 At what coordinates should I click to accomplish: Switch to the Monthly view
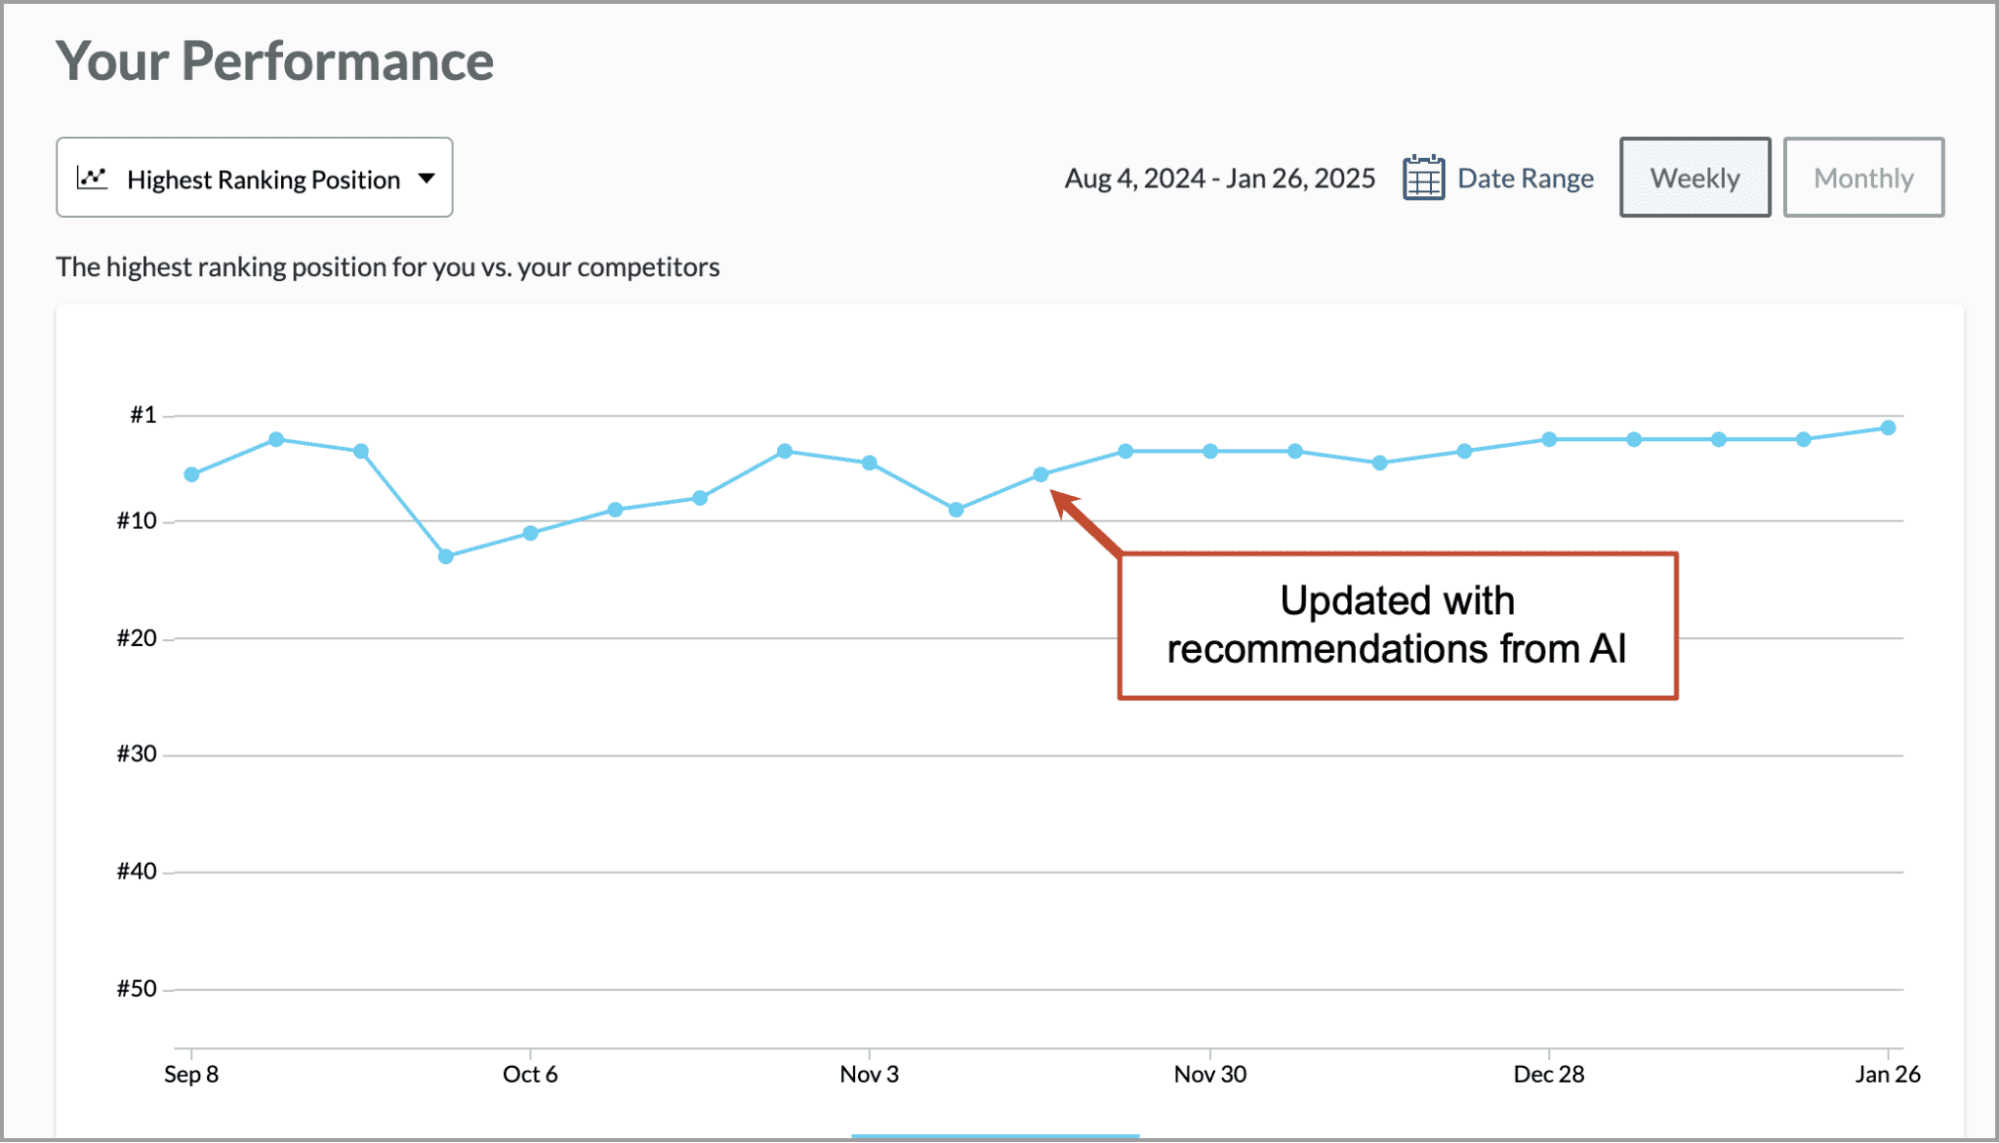1864,177
